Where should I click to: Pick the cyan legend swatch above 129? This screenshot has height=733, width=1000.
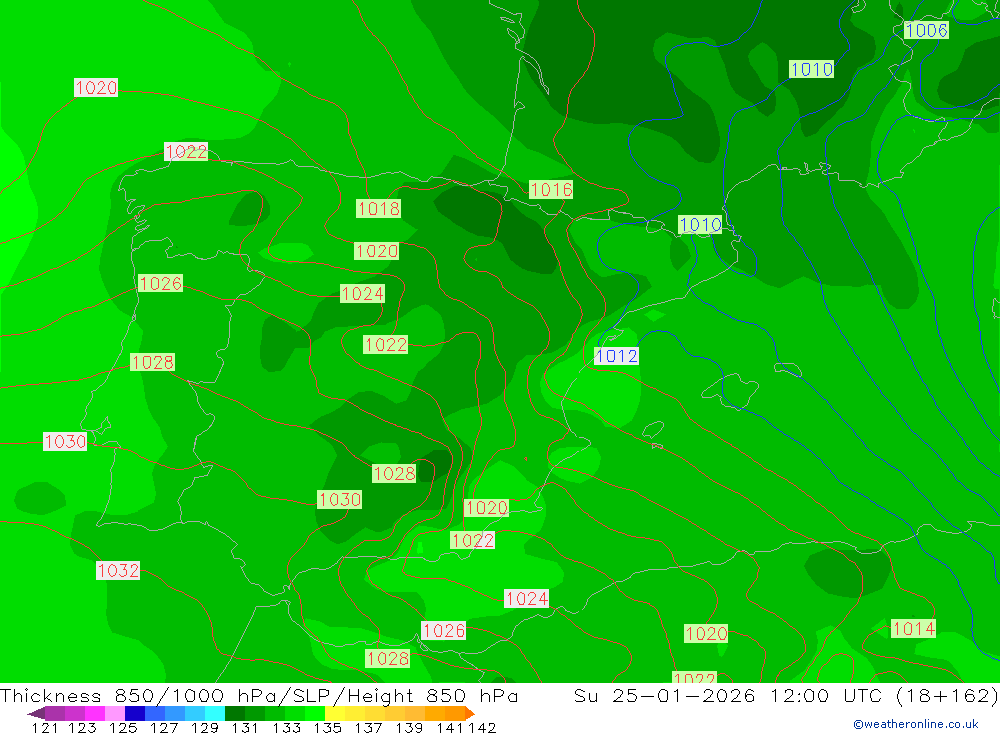pos(215,713)
